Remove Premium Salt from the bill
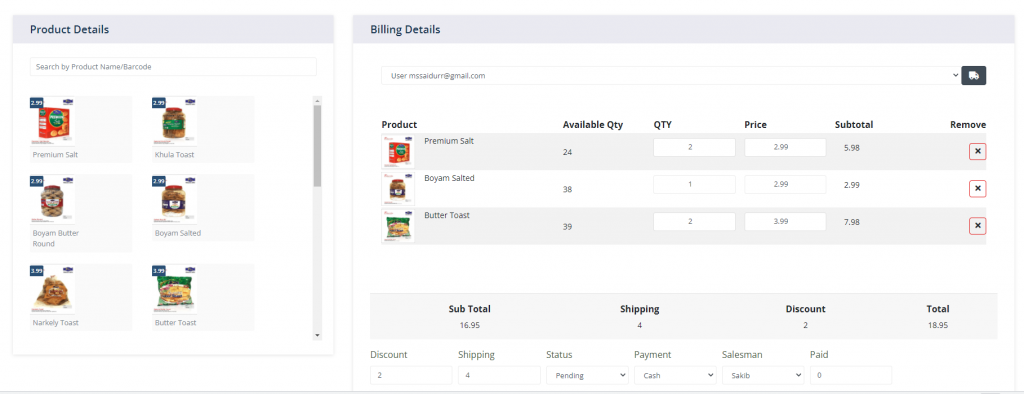This screenshot has height=394, width=1024. pos(978,152)
